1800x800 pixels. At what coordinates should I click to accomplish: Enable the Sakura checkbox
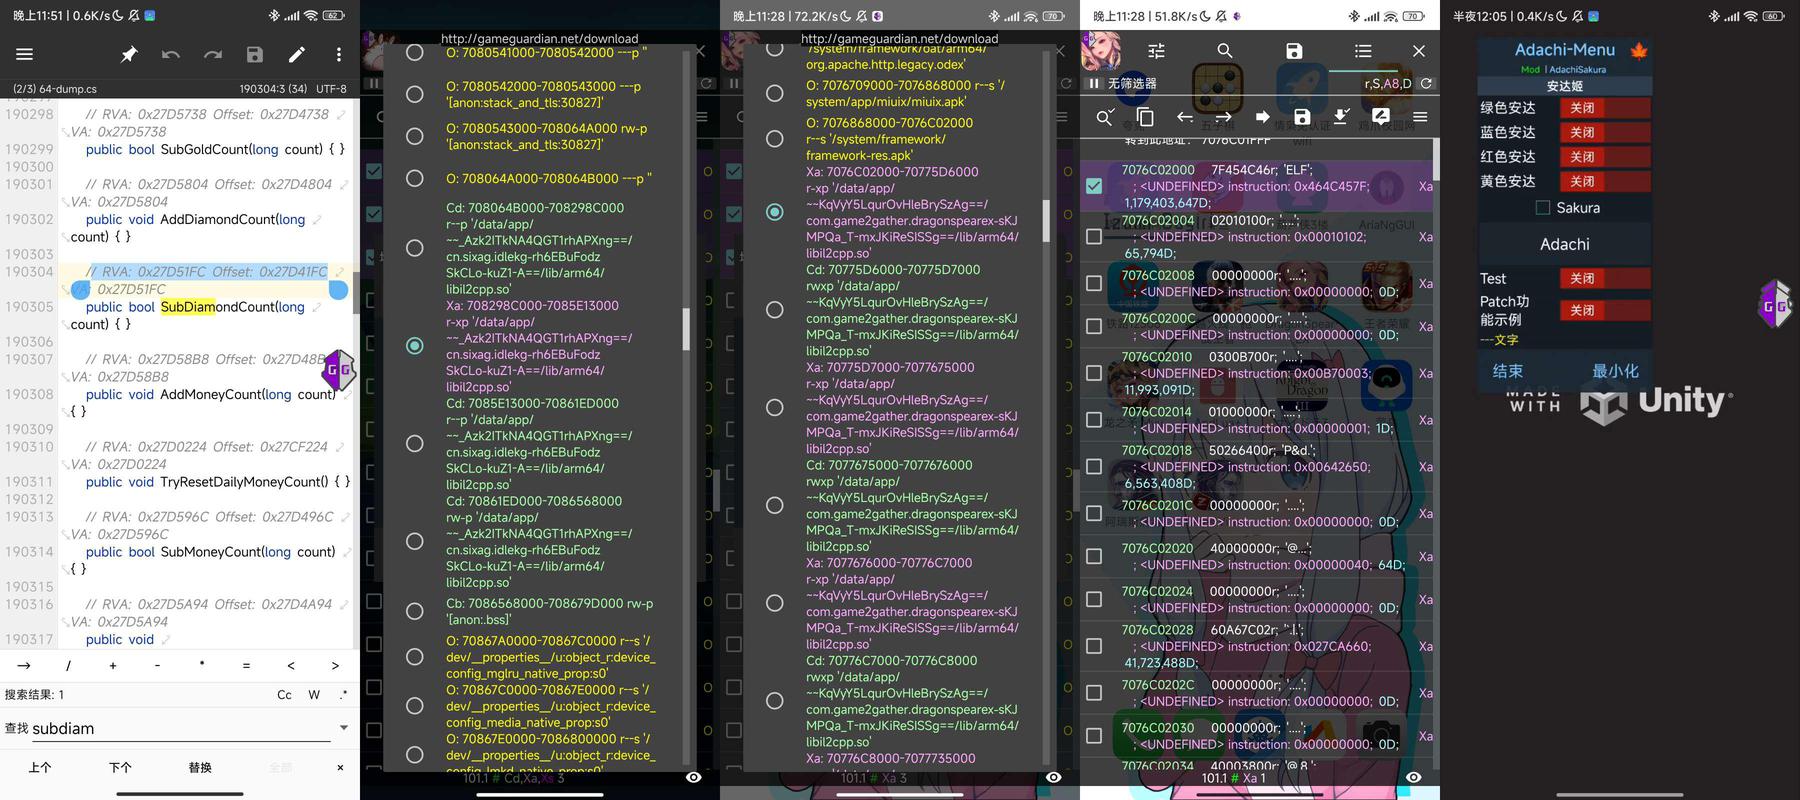pyautogui.click(x=1543, y=208)
